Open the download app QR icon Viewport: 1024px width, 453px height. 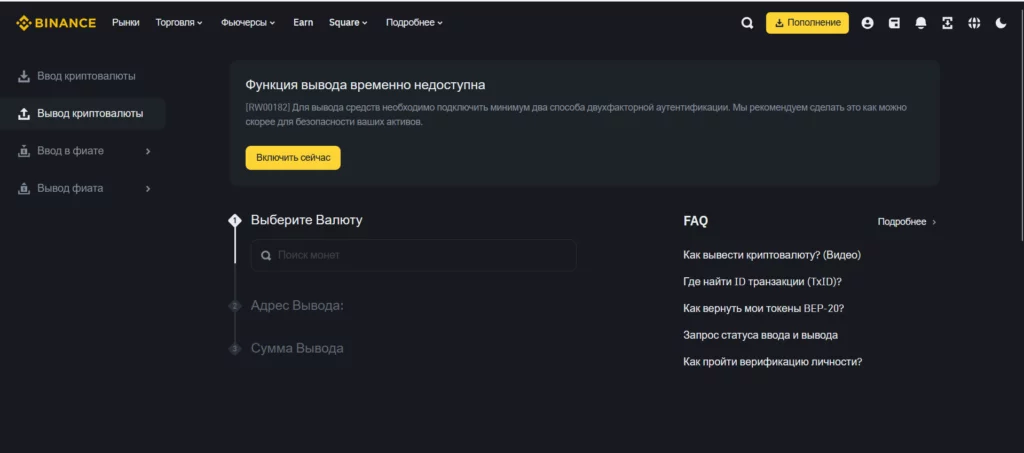click(948, 23)
